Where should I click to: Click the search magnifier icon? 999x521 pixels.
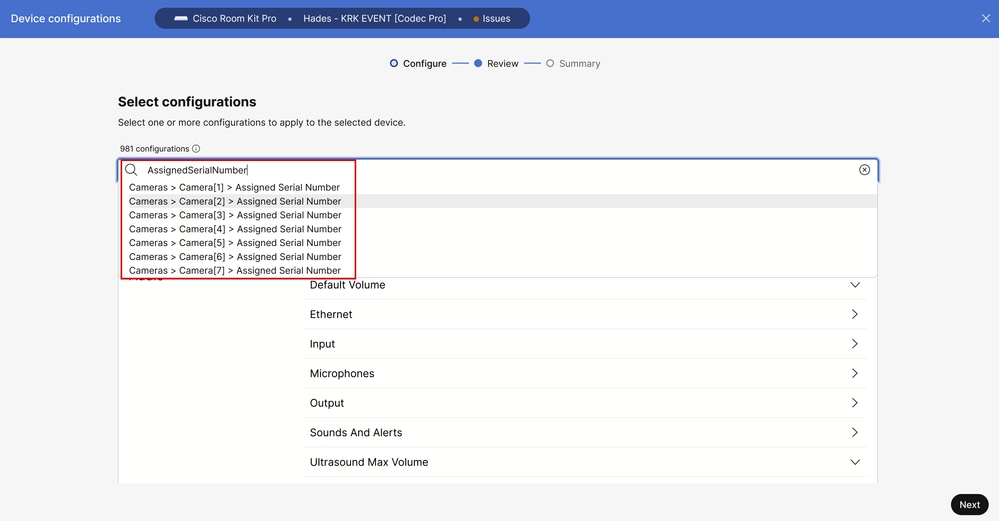coord(131,169)
